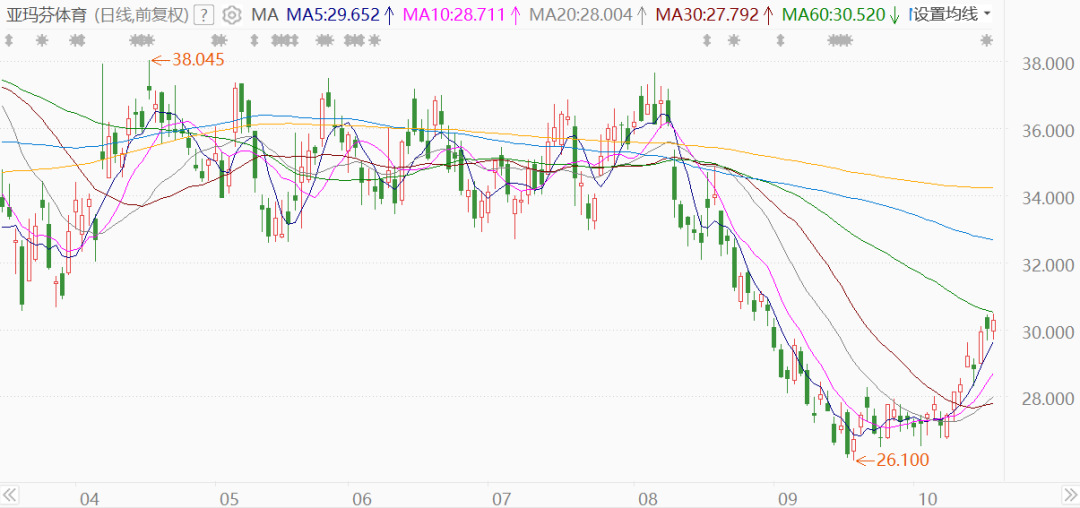This screenshot has height=508, width=1080.
Task: Click the 32.000 price axis label
Action: [1050, 265]
